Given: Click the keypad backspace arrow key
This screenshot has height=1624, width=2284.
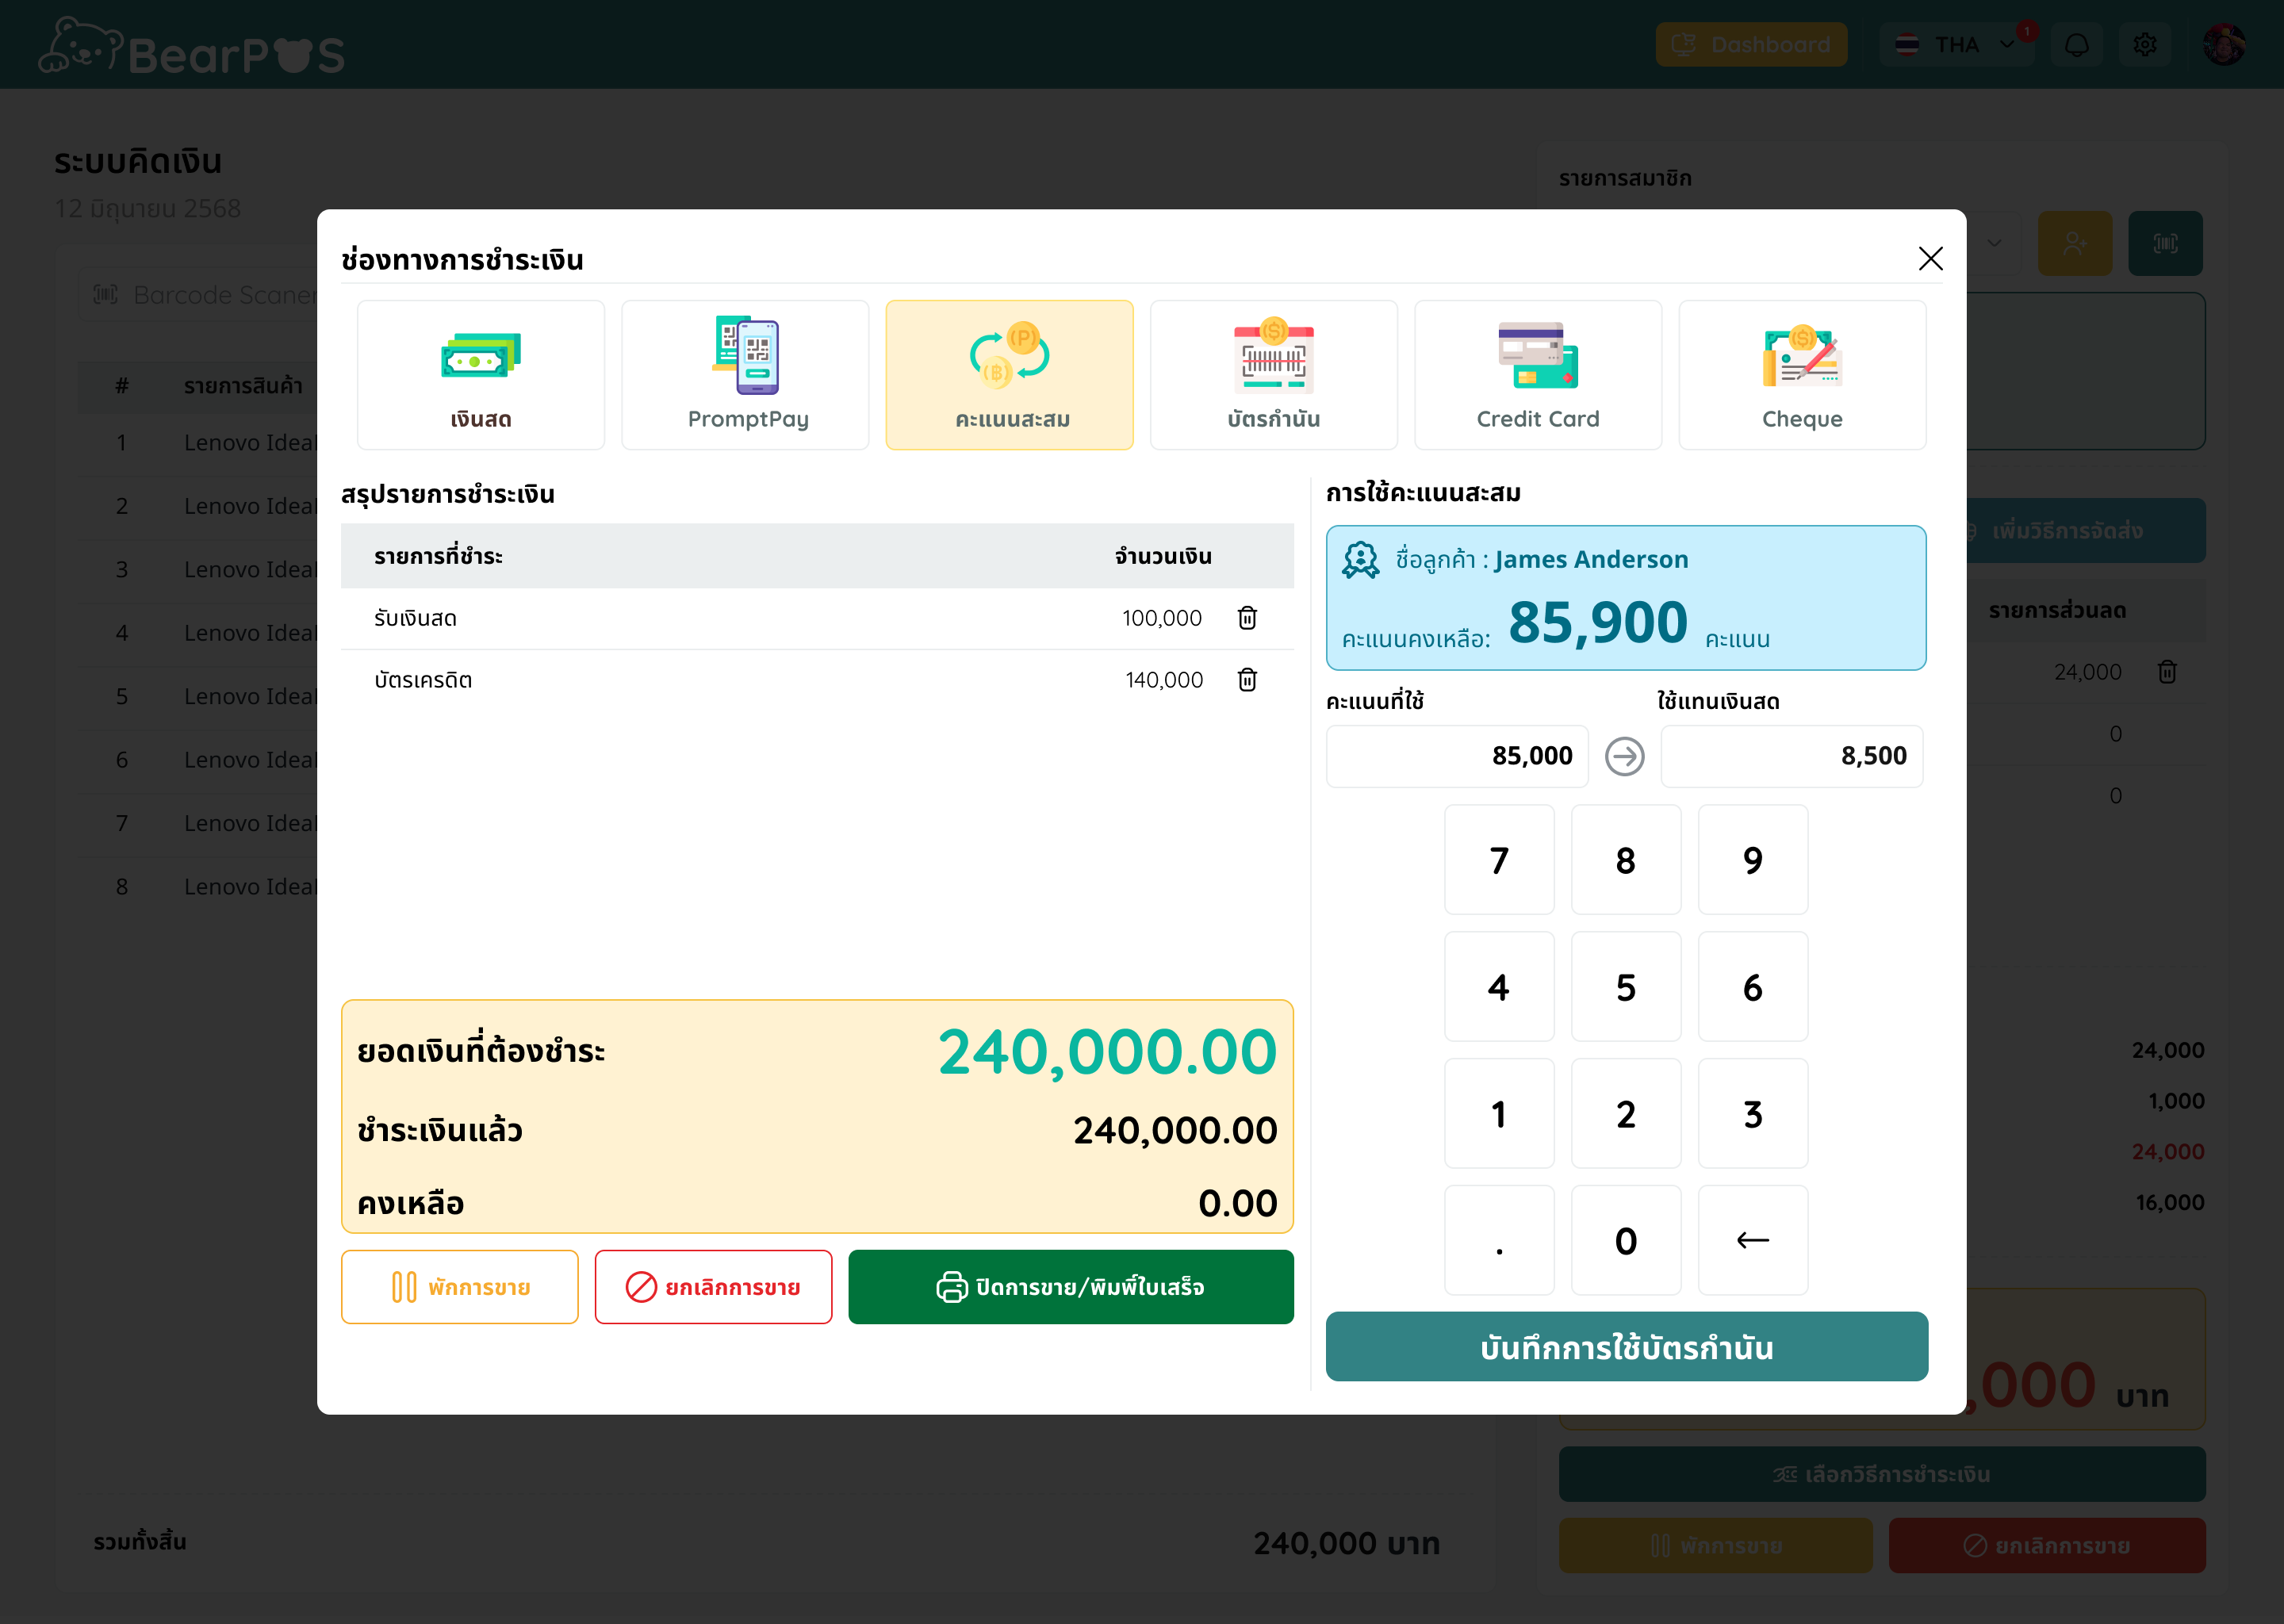Looking at the screenshot, I should [1753, 1241].
